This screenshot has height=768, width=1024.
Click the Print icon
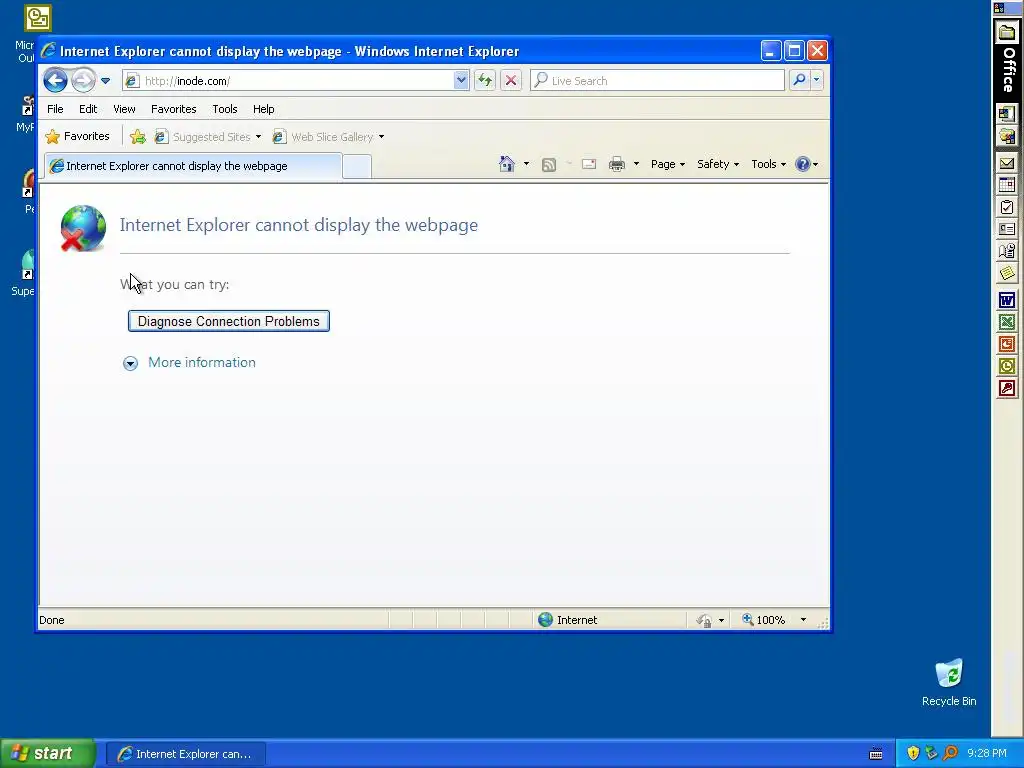pos(616,164)
